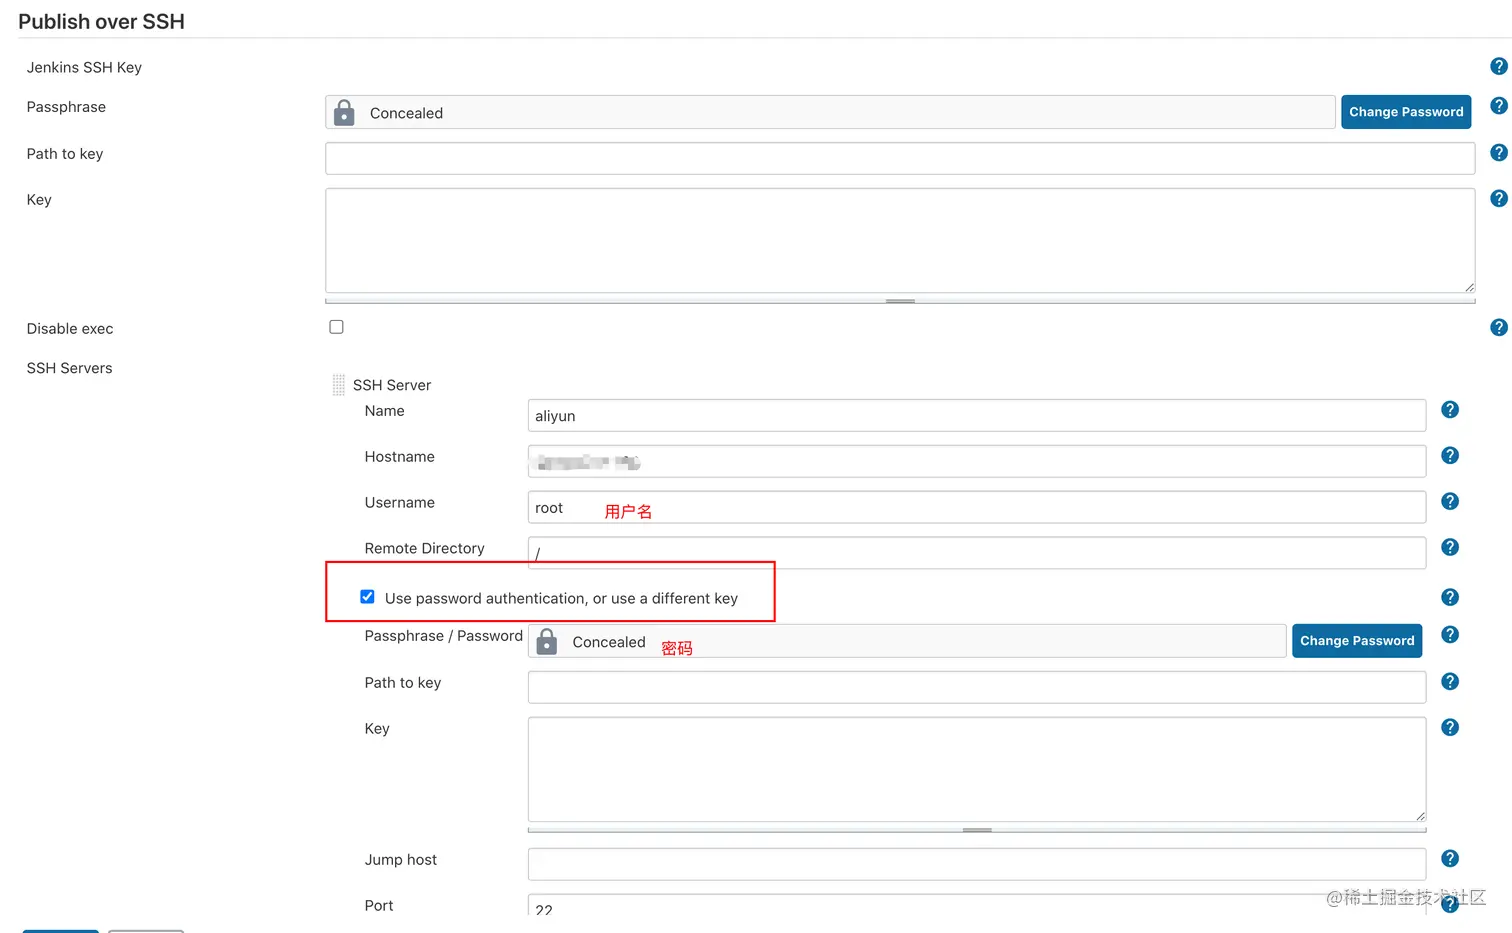Focus the global Key textarea
The height and width of the screenshot is (933, 1512).
click(x=900, y=241)
